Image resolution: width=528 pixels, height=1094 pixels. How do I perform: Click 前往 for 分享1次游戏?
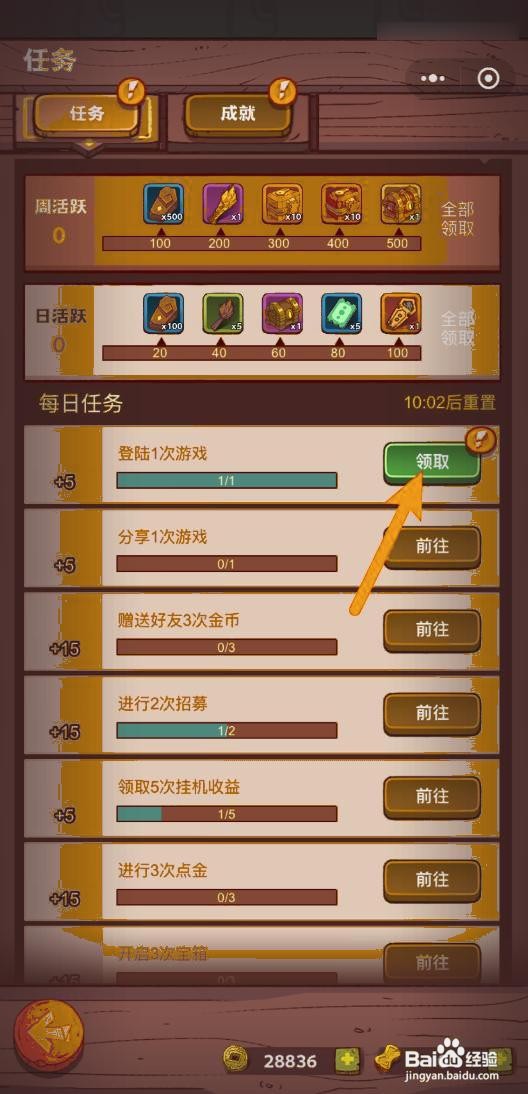click(432, 547)
